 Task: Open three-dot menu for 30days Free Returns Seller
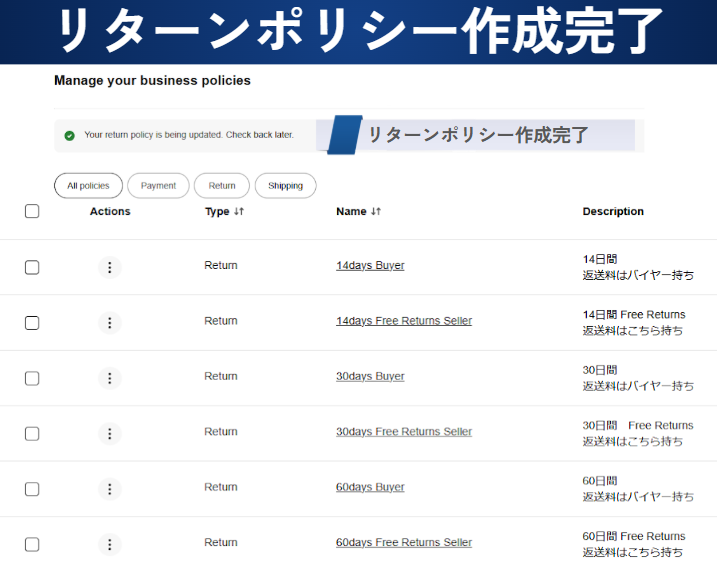(110, 434)
